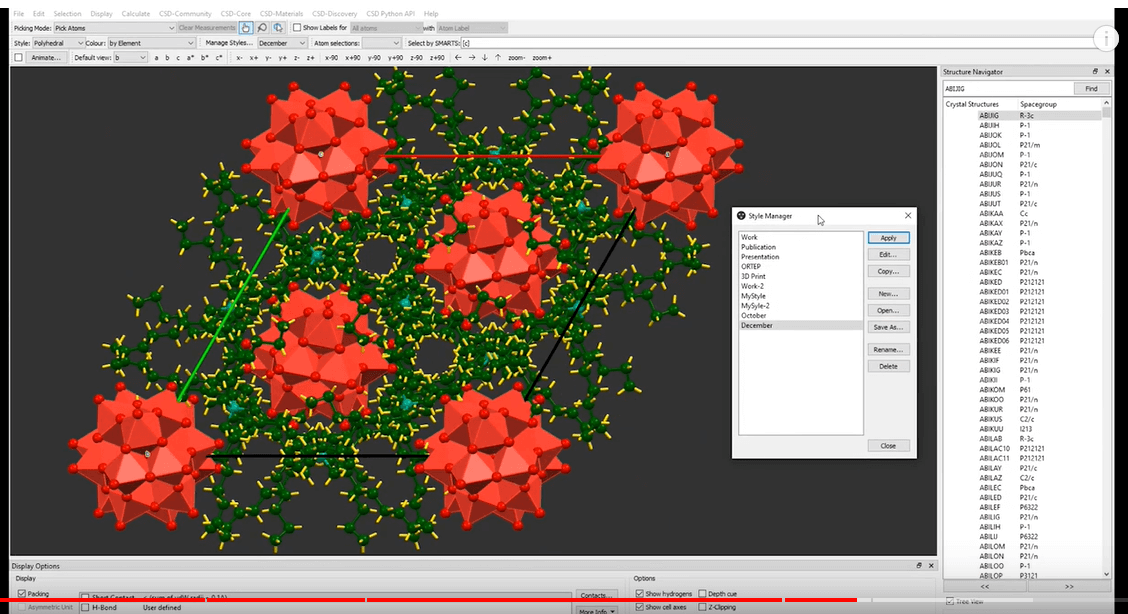This screenshot has width=1128, height=614.
Task: Enable Show Labels for checkbox
Action: pyautogui.click(x=296, y=28)
